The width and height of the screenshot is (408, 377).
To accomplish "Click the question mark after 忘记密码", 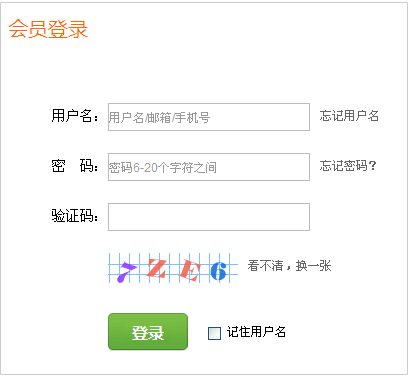I will pos(373,166).
